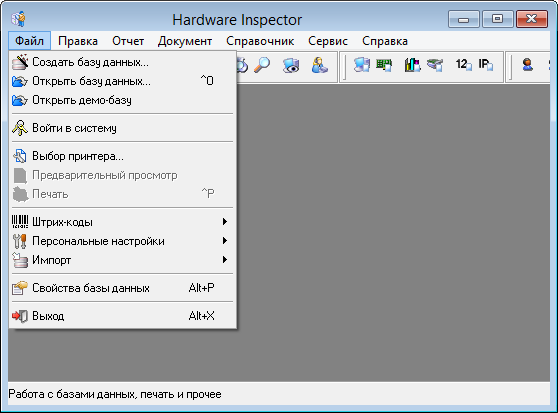Click the barcode icon beside Штрих-коды
This screenshot has width=558, height=413.
(20, 222)
